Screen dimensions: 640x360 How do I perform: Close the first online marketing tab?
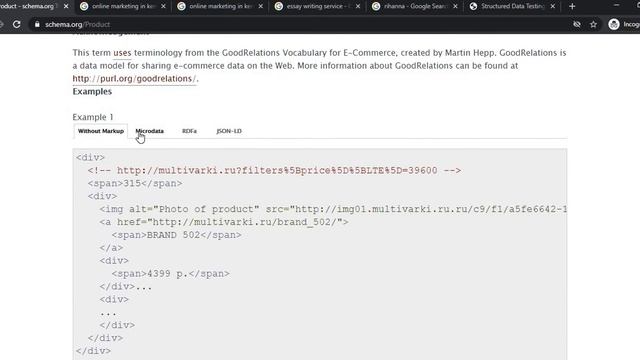pyautogui.click(x=163, y=6)
